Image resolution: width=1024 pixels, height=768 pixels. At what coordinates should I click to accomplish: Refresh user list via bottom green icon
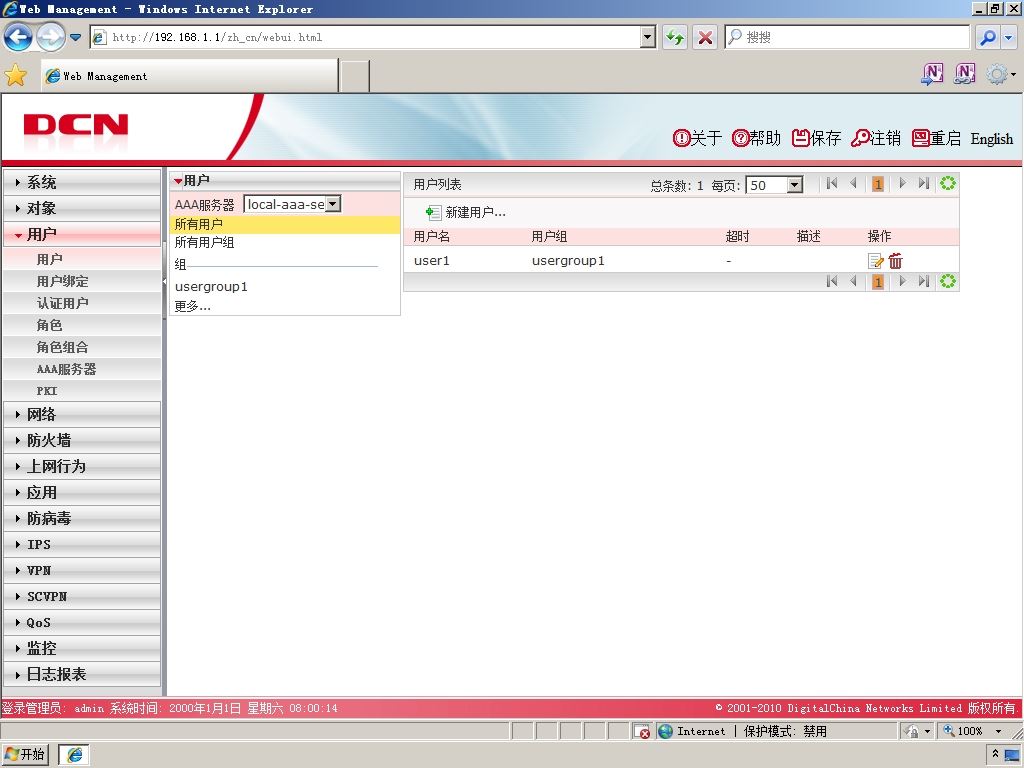(948, 281)
